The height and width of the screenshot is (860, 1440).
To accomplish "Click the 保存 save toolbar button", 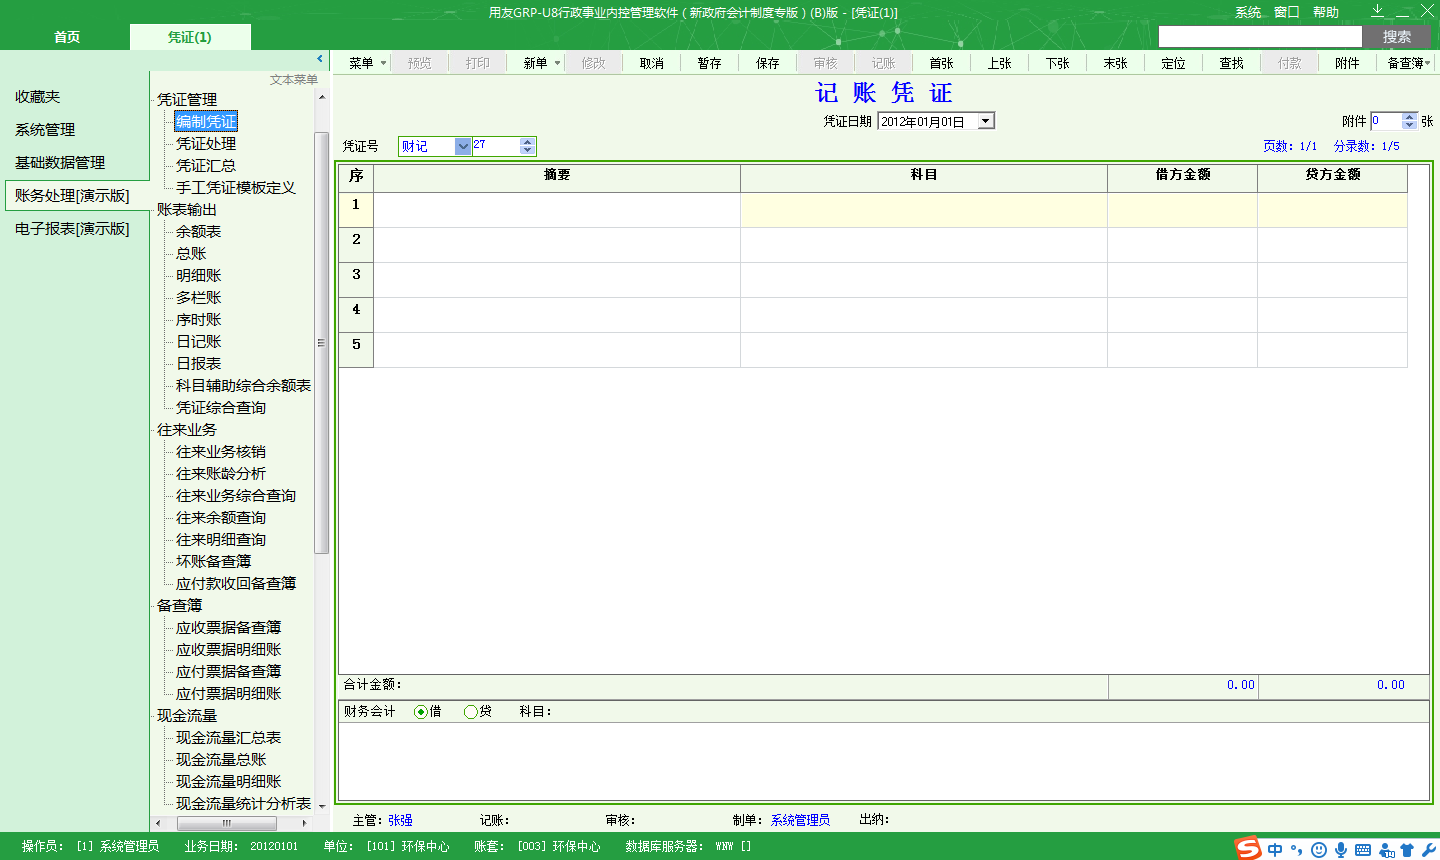I will pyautogui.click(x=767, y=63).
